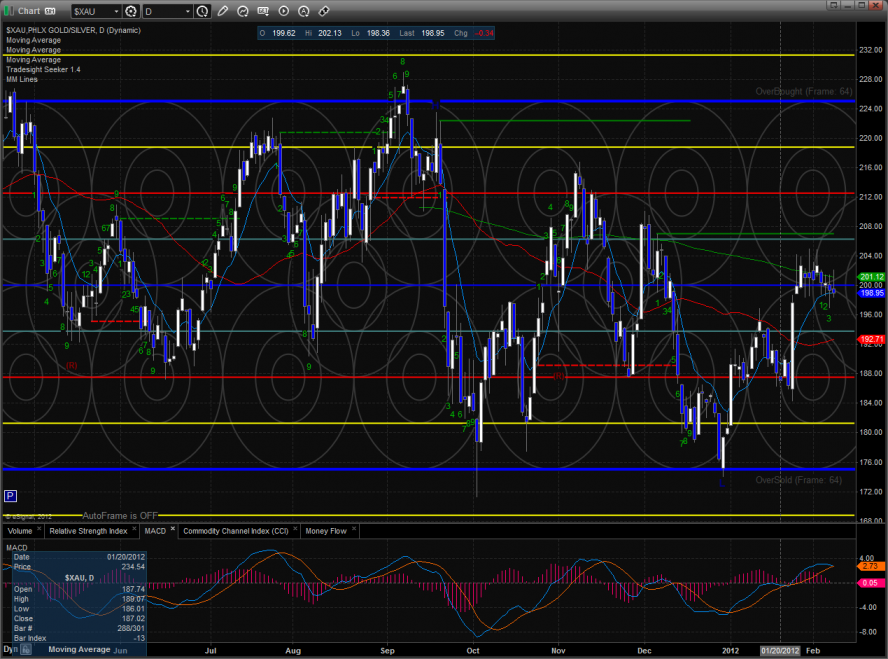This screenshot has height=659, width=888.
Task: Open the interval clock icon
Action: (x=202, y=11)
